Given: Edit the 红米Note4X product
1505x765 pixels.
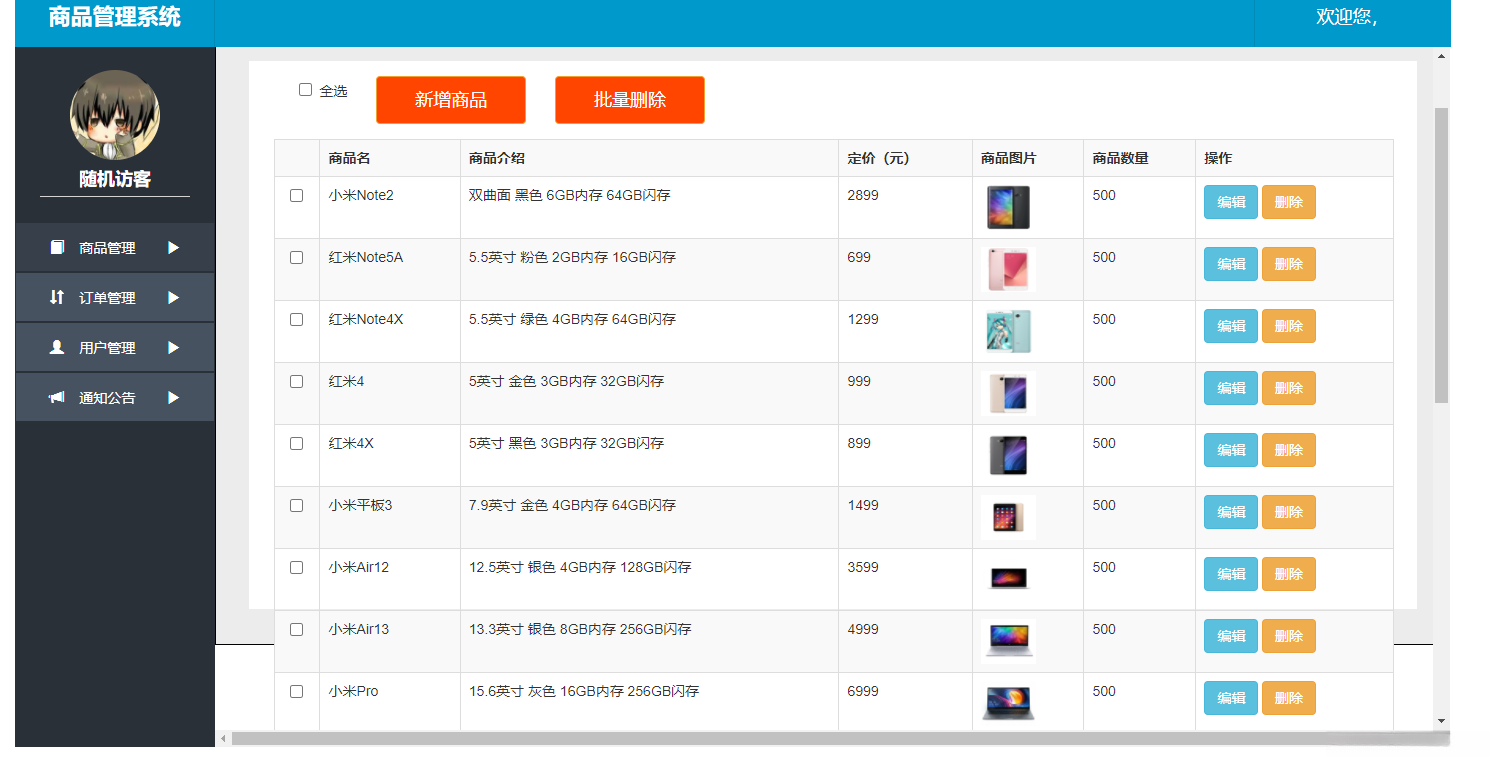Looking at the screenshot, I should pyautogui.click(x=1231, y=326).
